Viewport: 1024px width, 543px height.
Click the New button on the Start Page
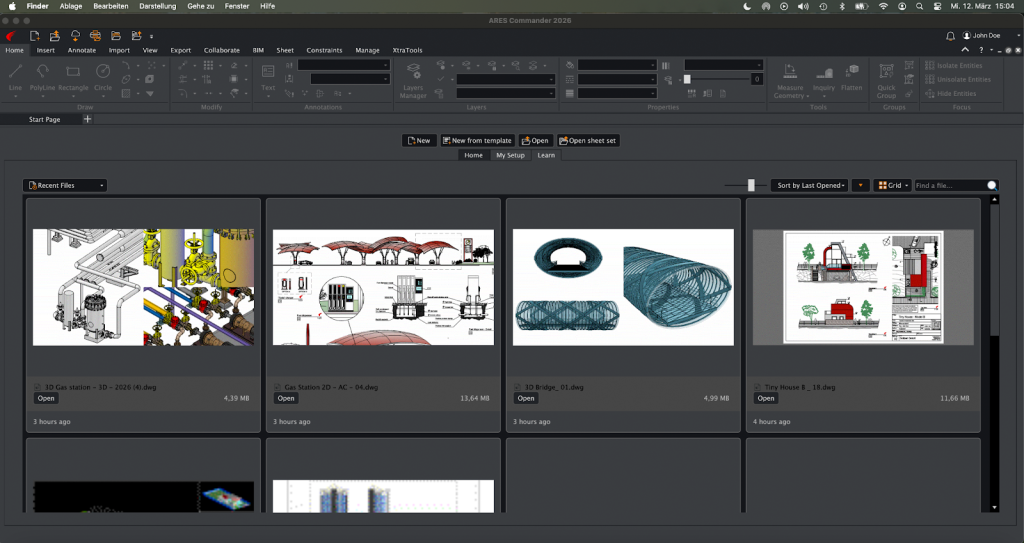(x=419, y=140)
